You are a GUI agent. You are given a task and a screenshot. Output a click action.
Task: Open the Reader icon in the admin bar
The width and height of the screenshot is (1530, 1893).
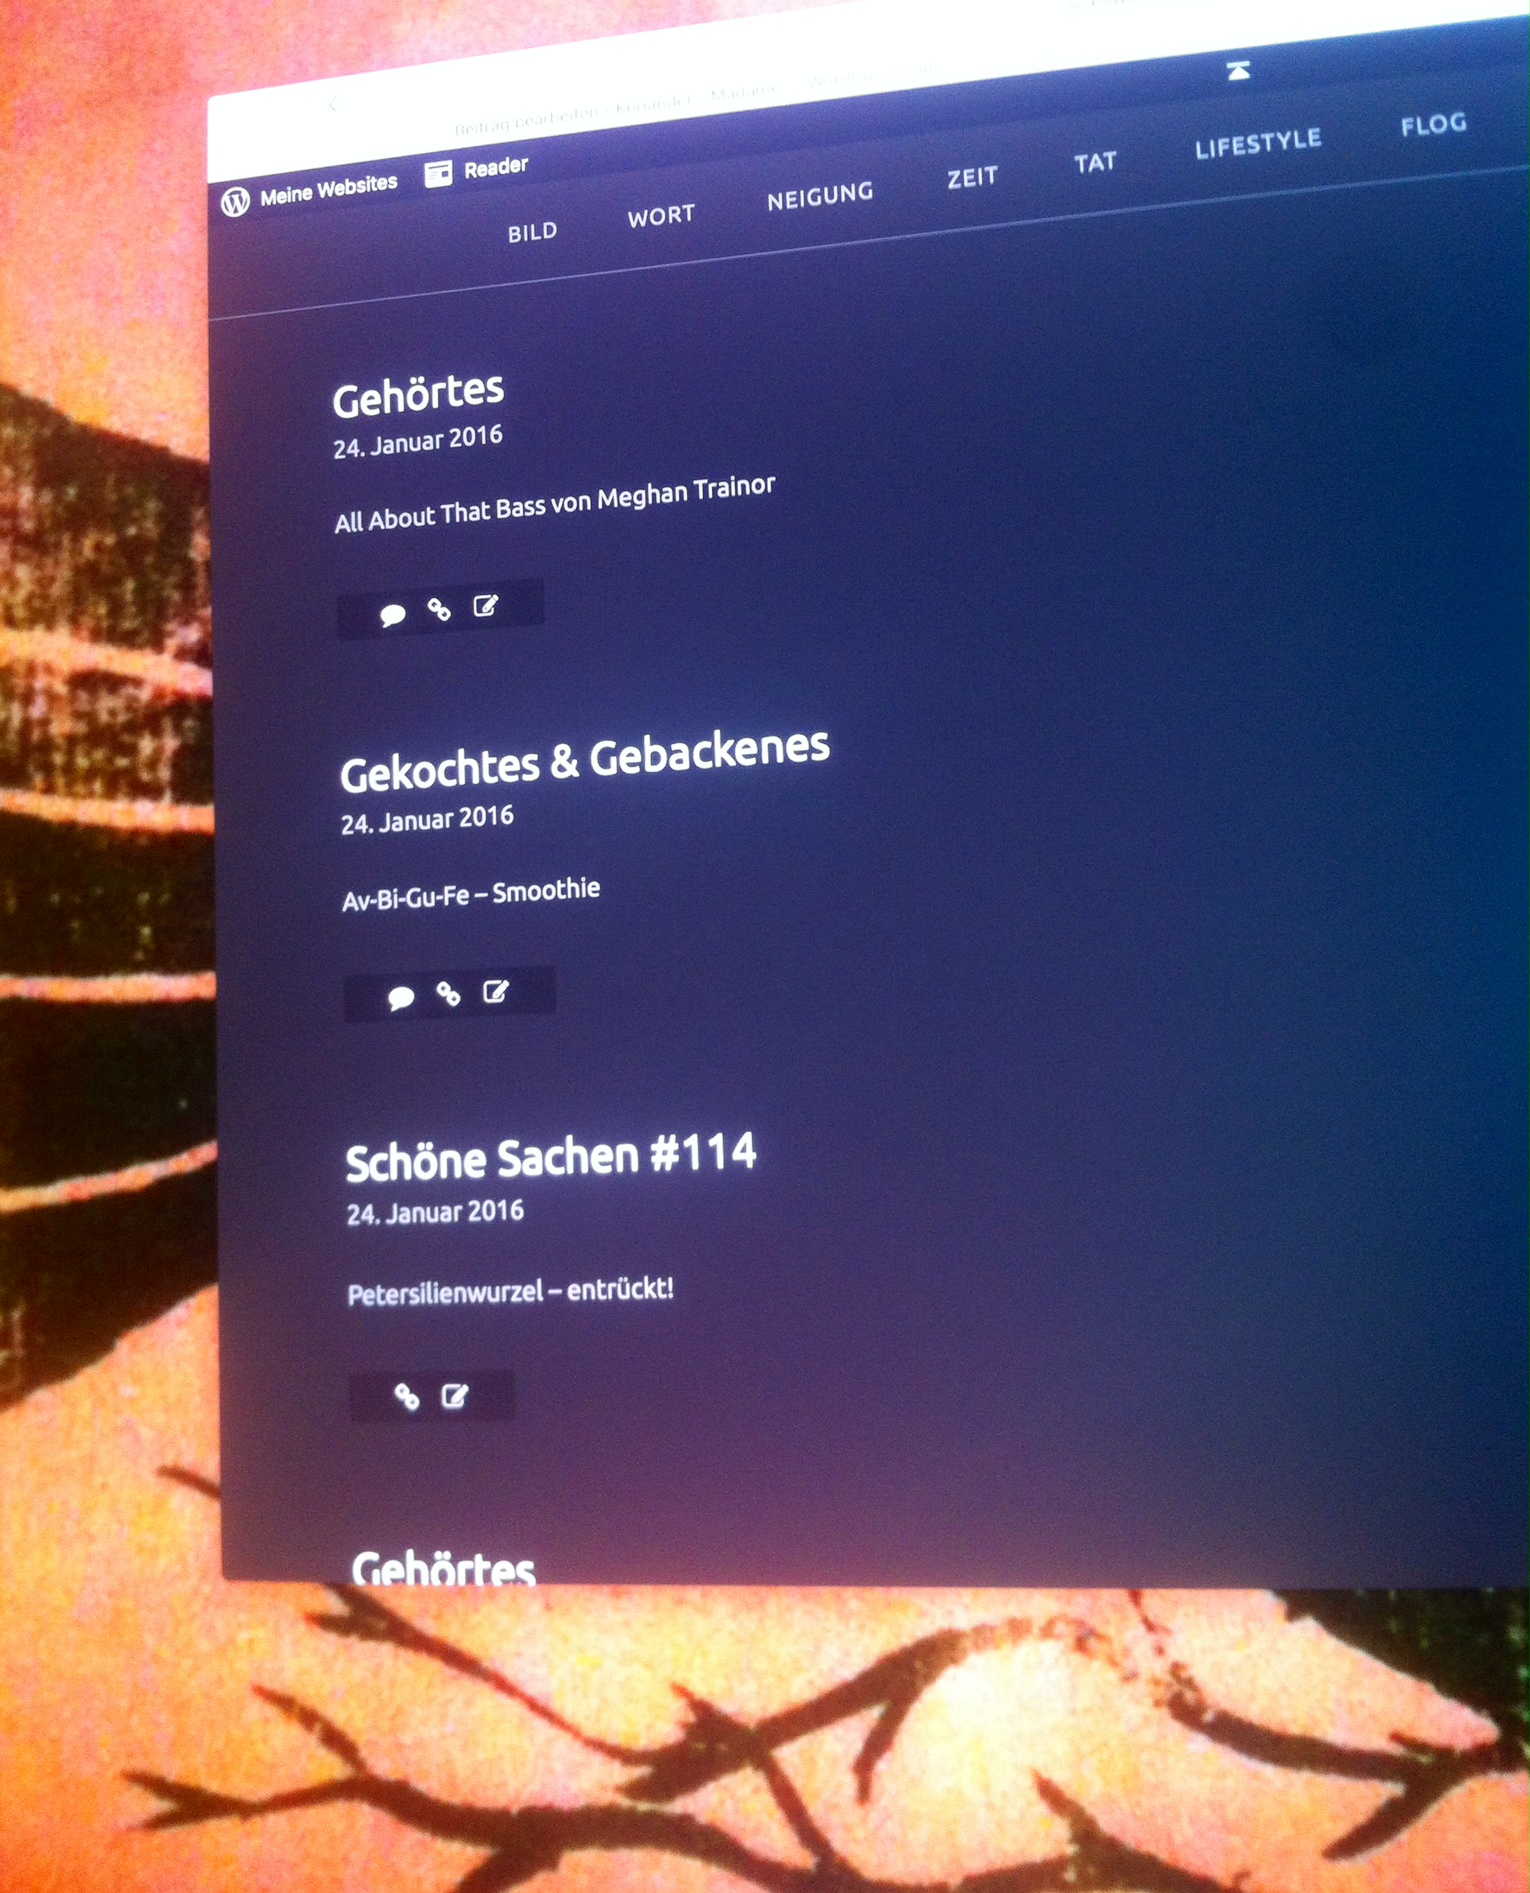pos(438,174)
